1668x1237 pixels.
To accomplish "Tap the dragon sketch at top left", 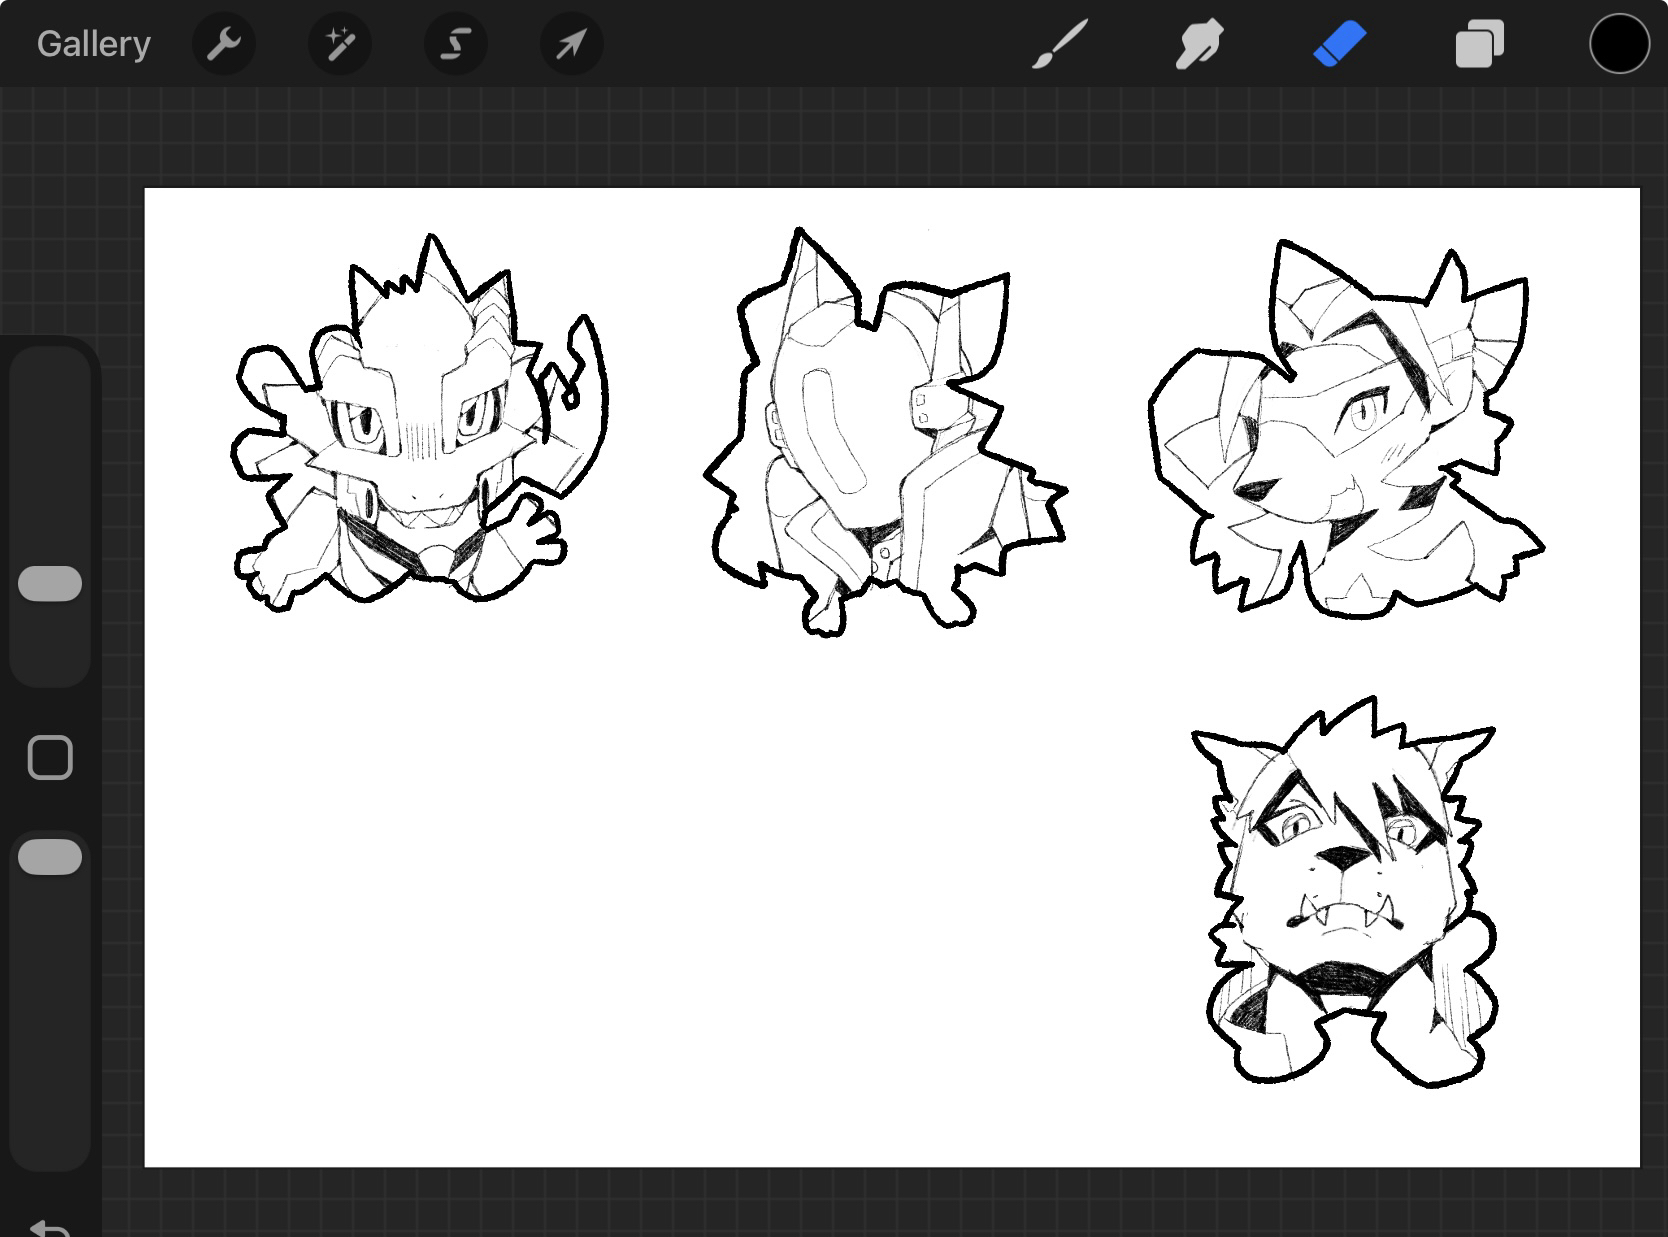I will click(415, 430).
